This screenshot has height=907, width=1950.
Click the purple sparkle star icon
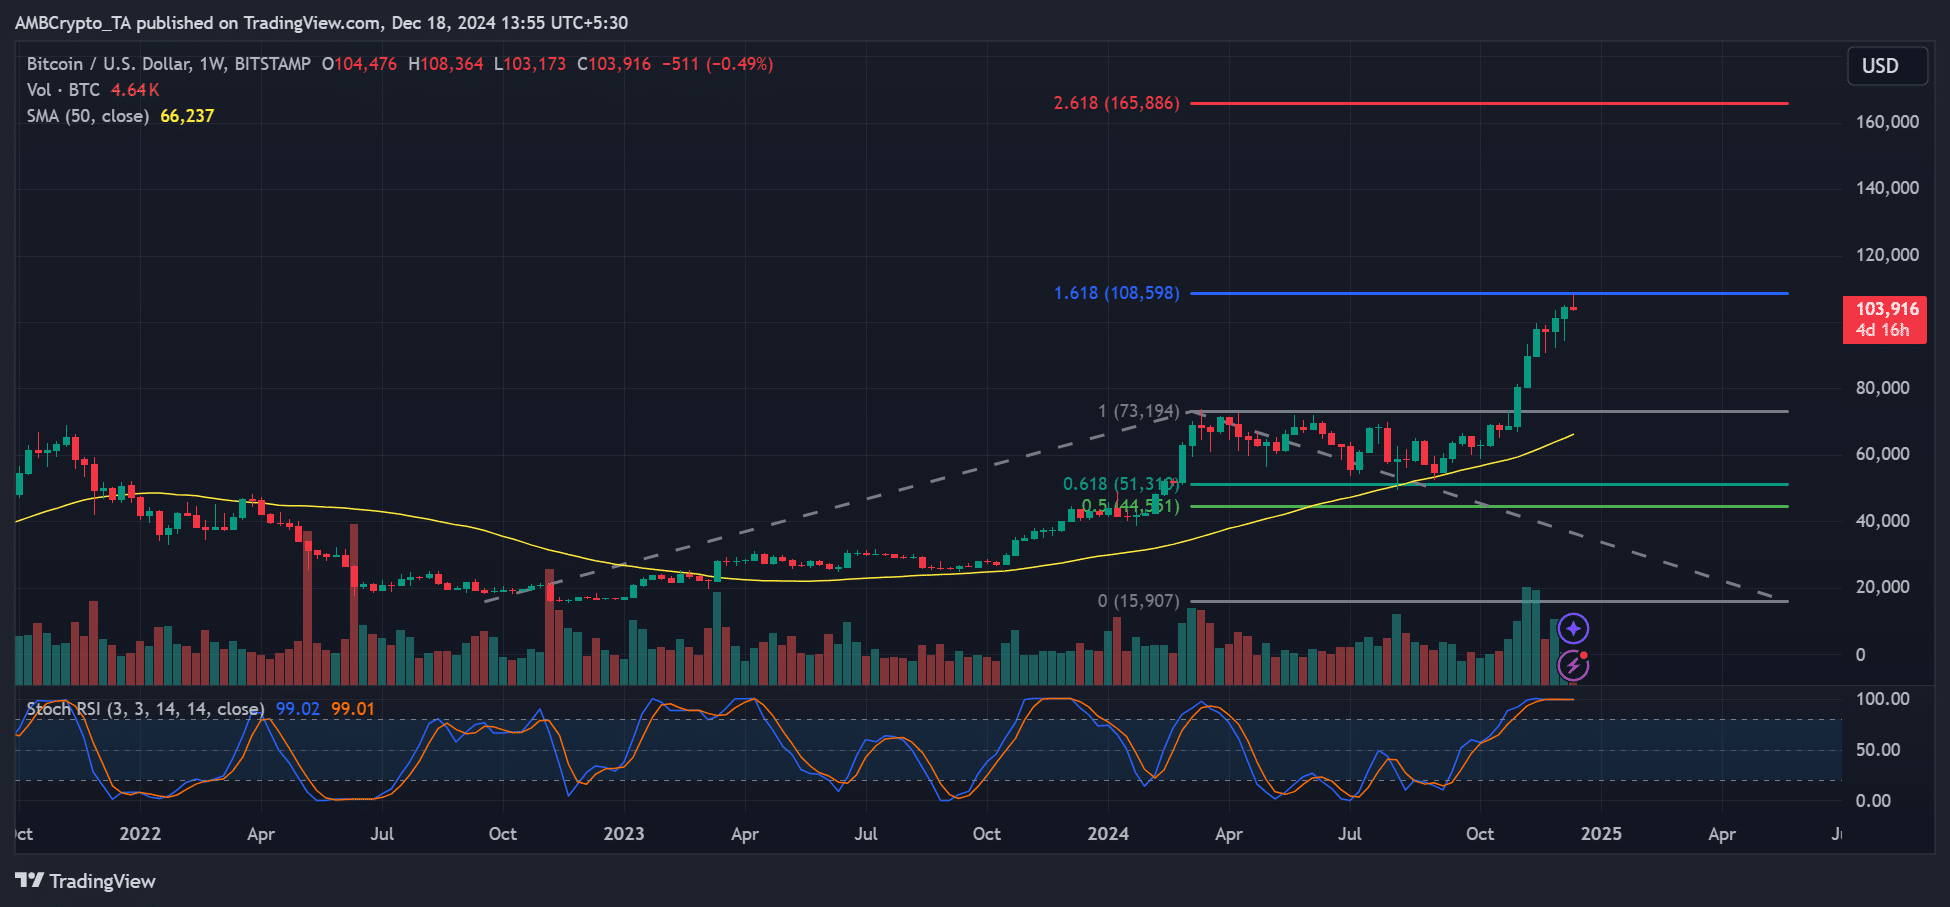coord(1573,628)
